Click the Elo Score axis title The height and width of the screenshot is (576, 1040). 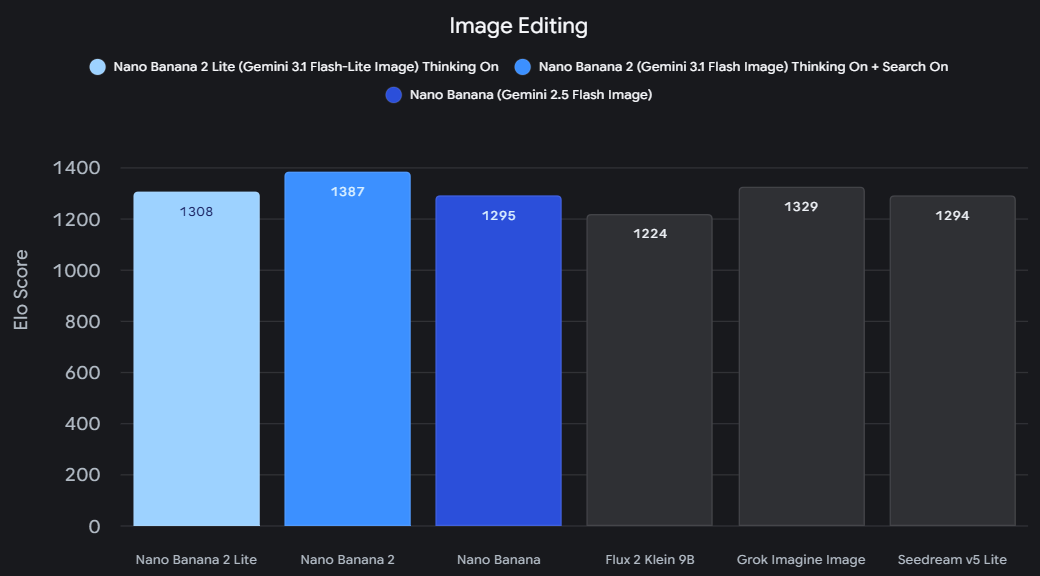coord(21,290)
